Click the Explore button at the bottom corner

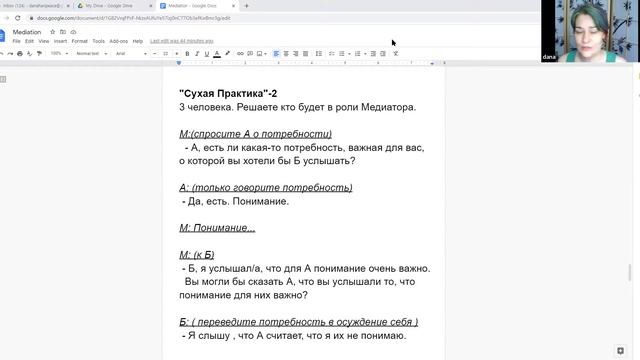point(620,351)
